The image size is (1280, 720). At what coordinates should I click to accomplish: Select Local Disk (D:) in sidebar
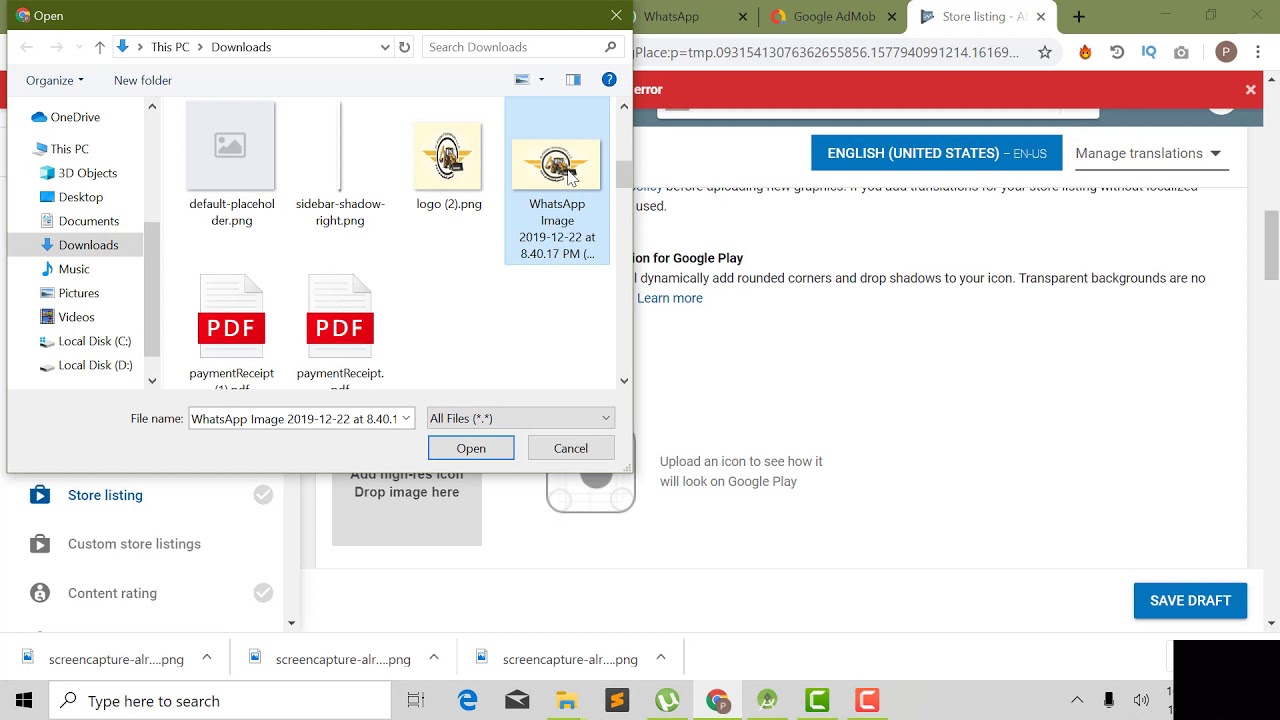coord(85,365)
